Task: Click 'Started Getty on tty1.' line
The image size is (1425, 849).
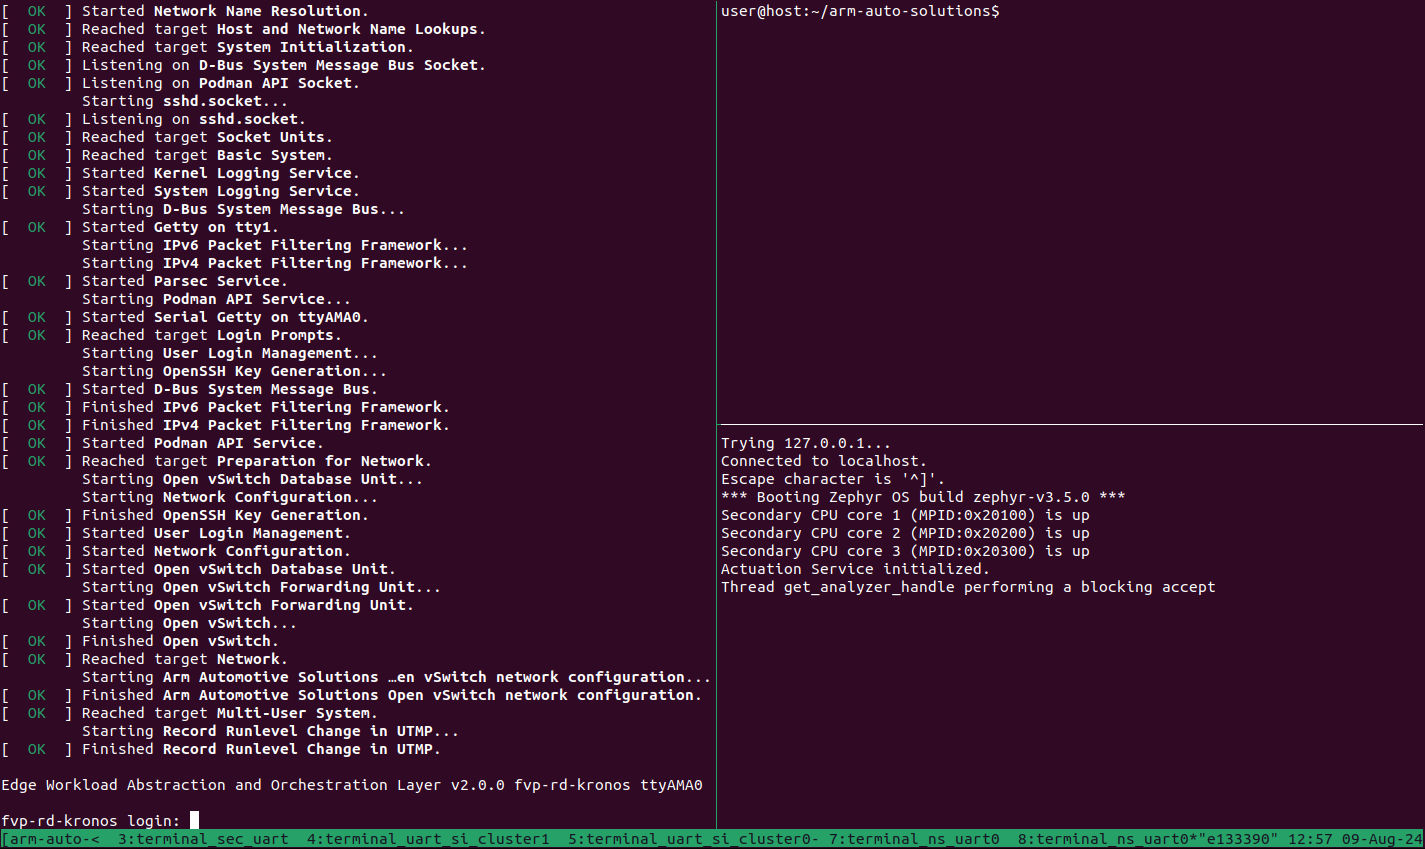Action: pyautogui.click(x=180, y=227)
